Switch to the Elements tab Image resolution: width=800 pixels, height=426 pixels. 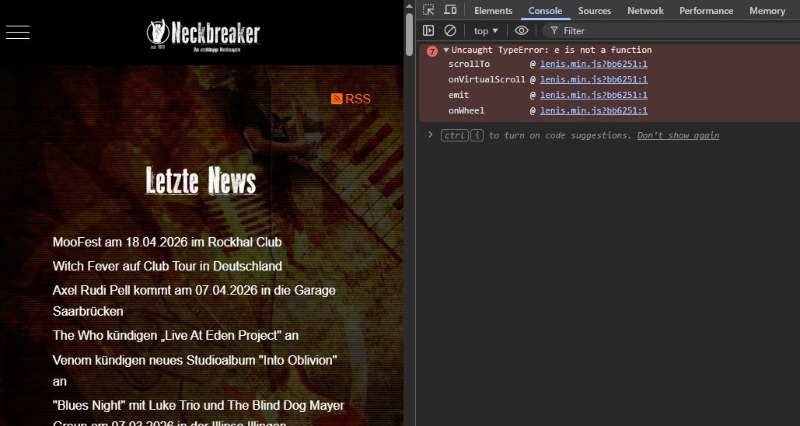(x=493, y=10)
